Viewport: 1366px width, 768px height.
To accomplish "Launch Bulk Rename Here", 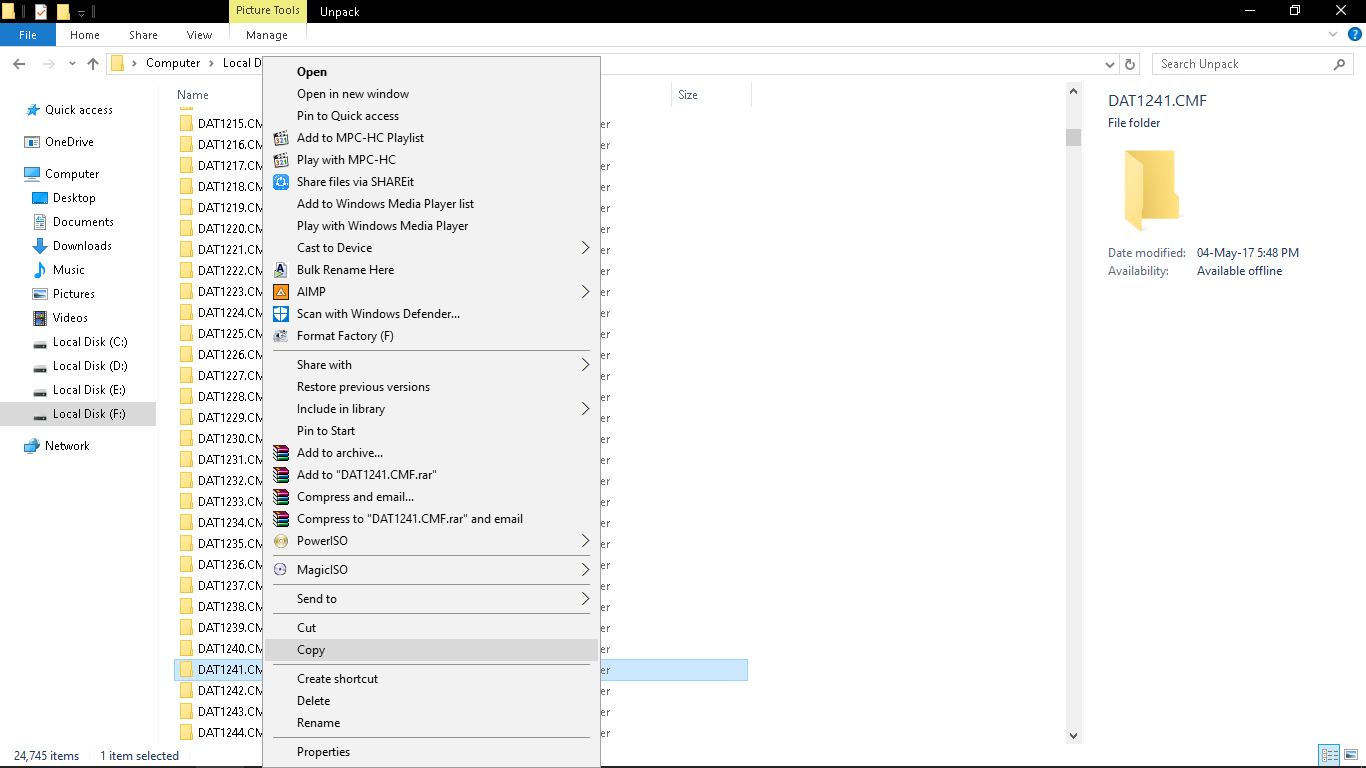I will coord(345,270).
